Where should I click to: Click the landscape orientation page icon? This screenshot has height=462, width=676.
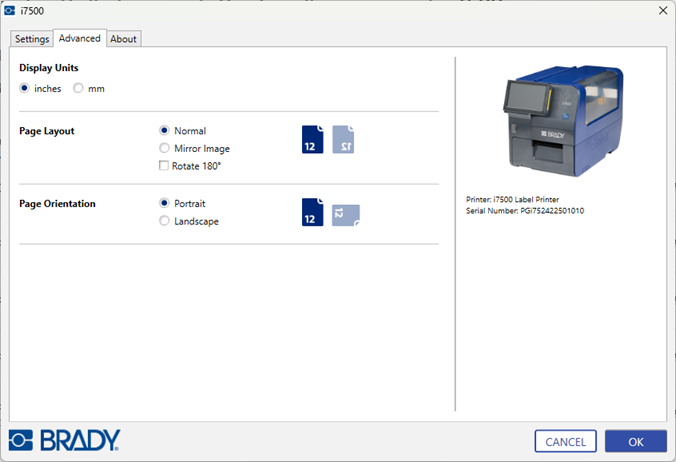tap(346, 215)
